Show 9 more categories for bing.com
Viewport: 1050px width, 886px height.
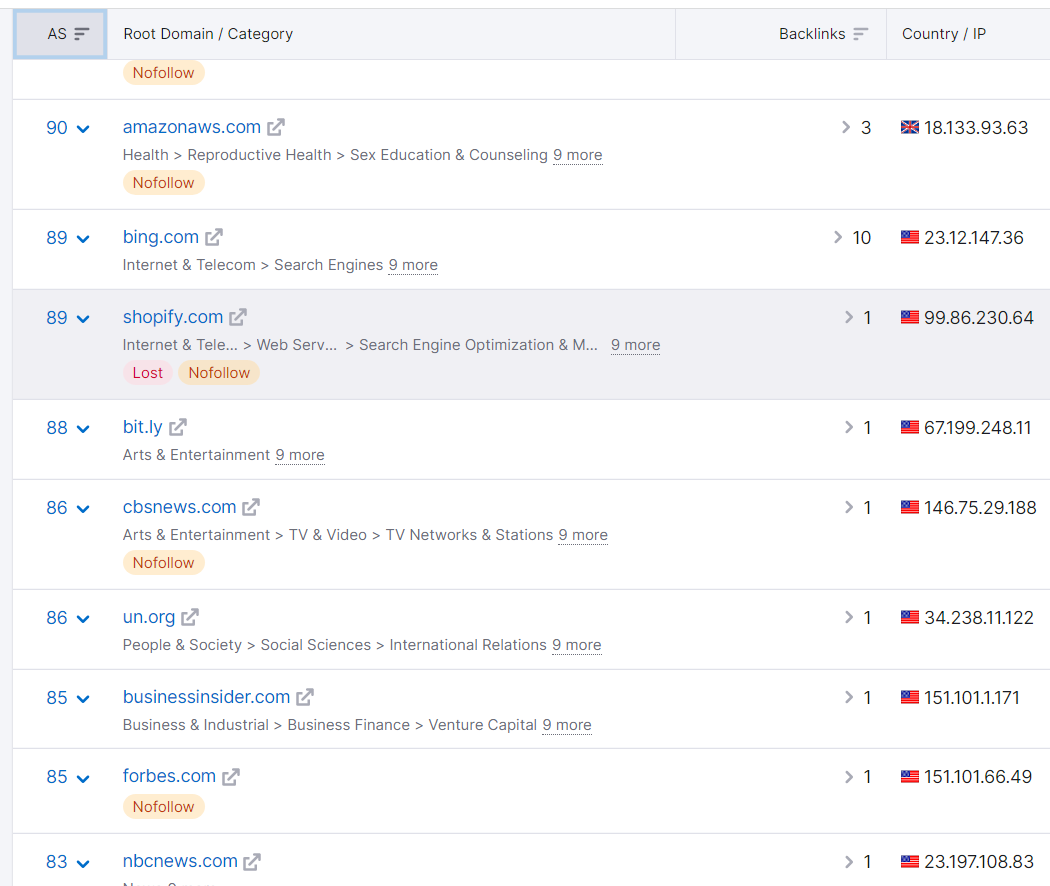coord(413,265)
